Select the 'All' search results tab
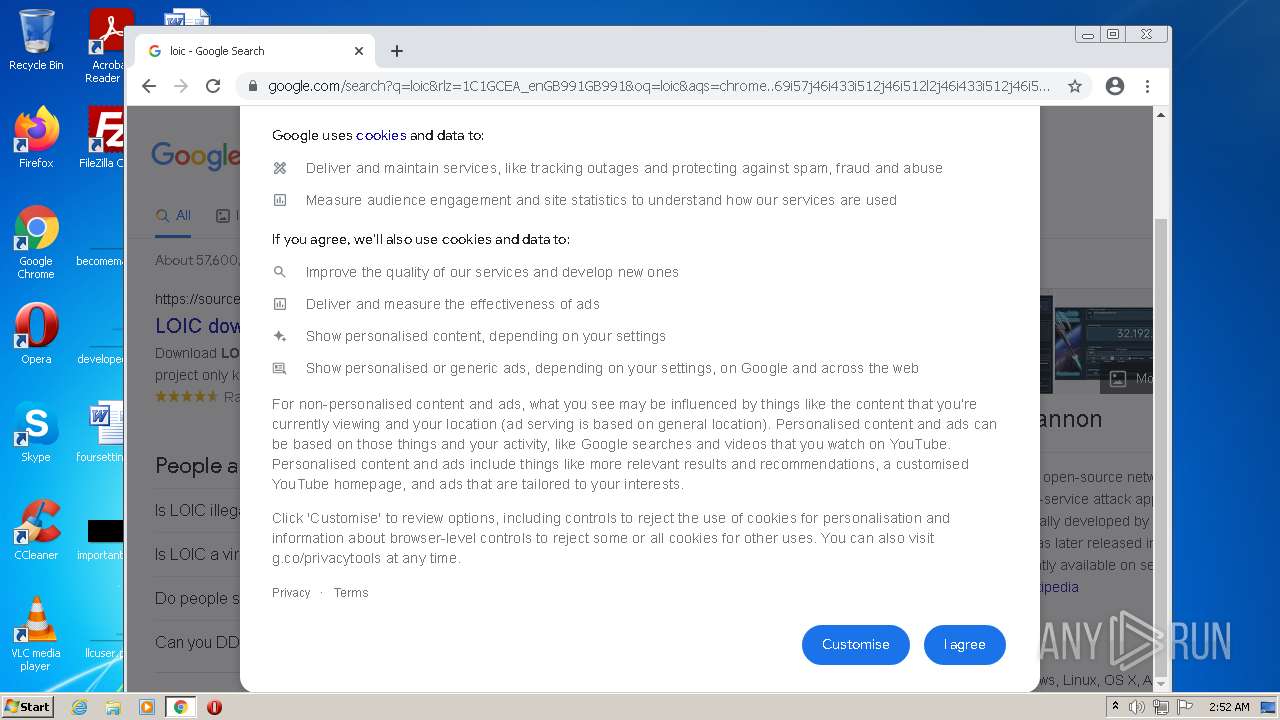Image resolution: width=1280 pixels, height=720 pixels. point(173,216)
